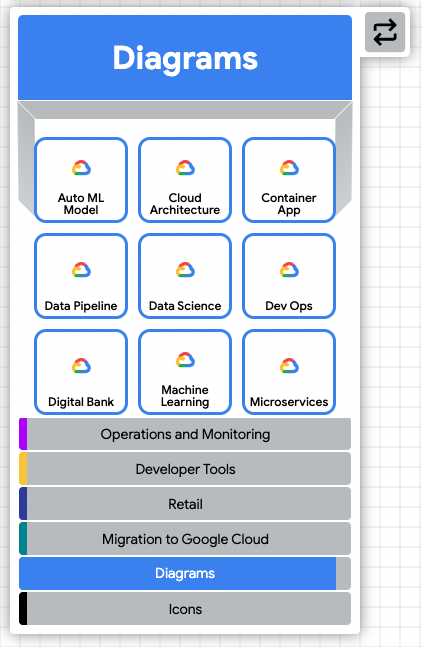This screenshot has width=422, height=647.
Task: Open the Data Science diagram tile
Action: (x=185, y=276)
